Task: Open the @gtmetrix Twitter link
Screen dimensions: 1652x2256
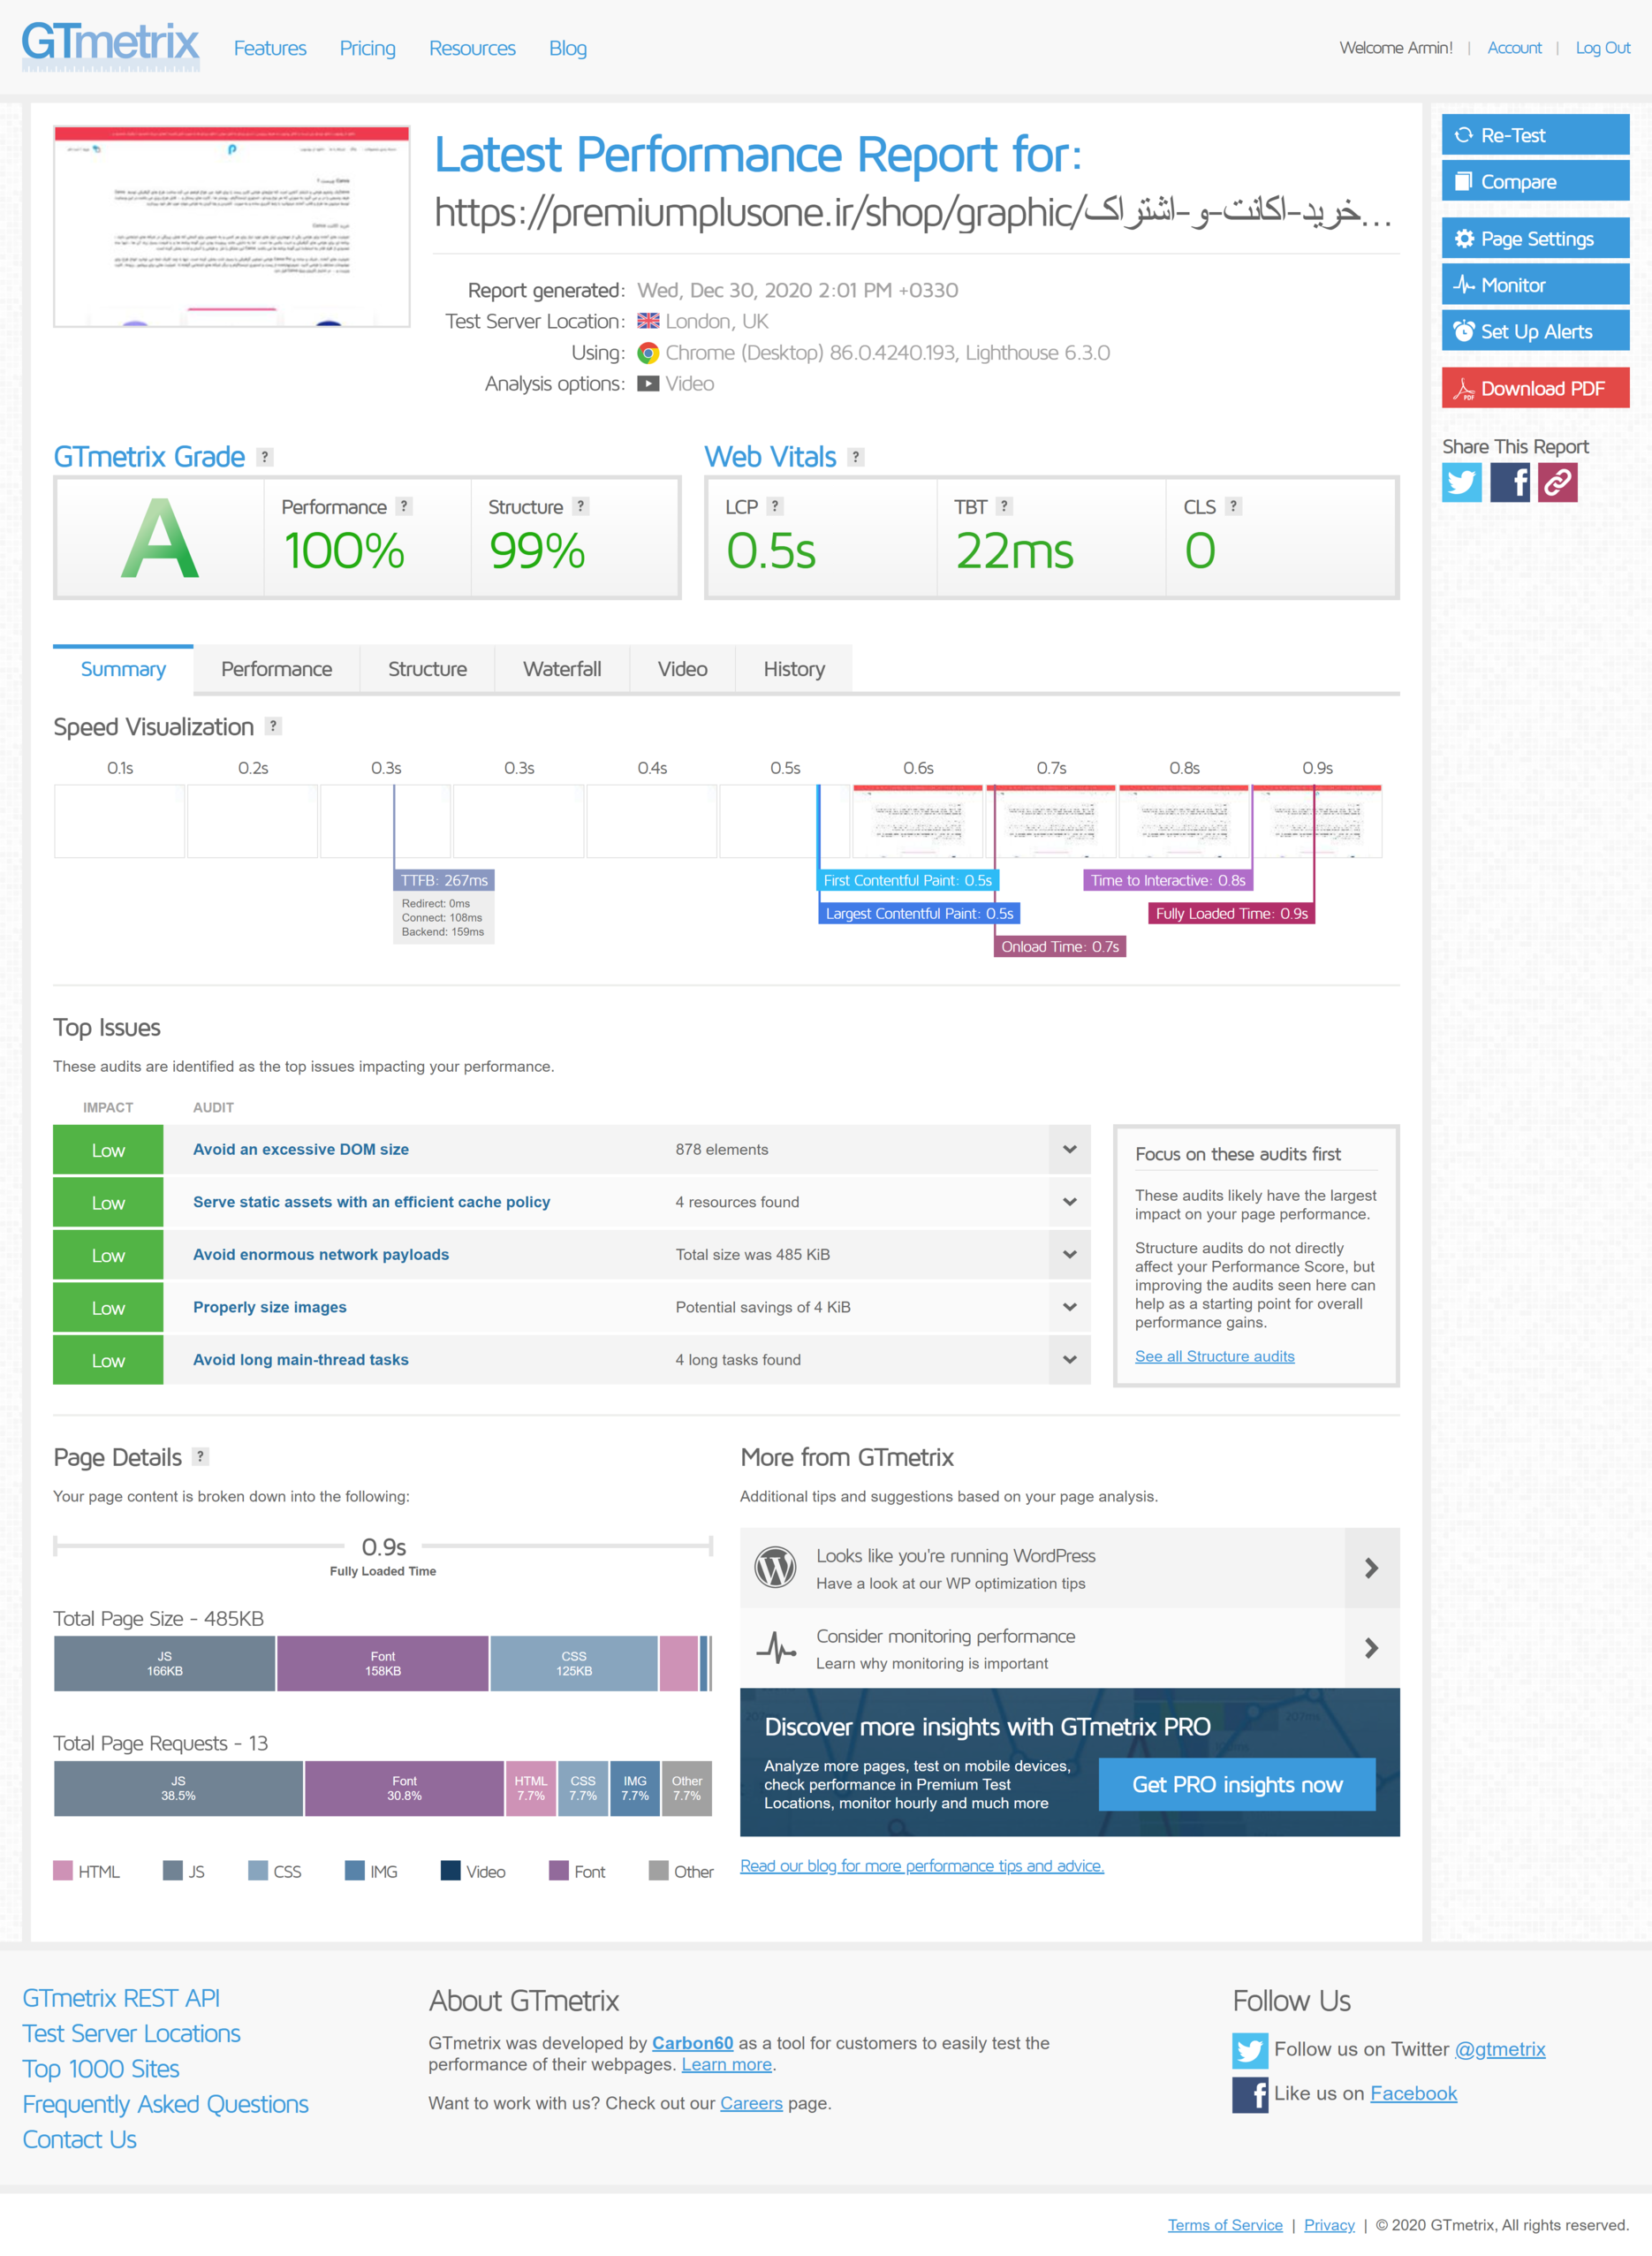Action: 1499,2049
